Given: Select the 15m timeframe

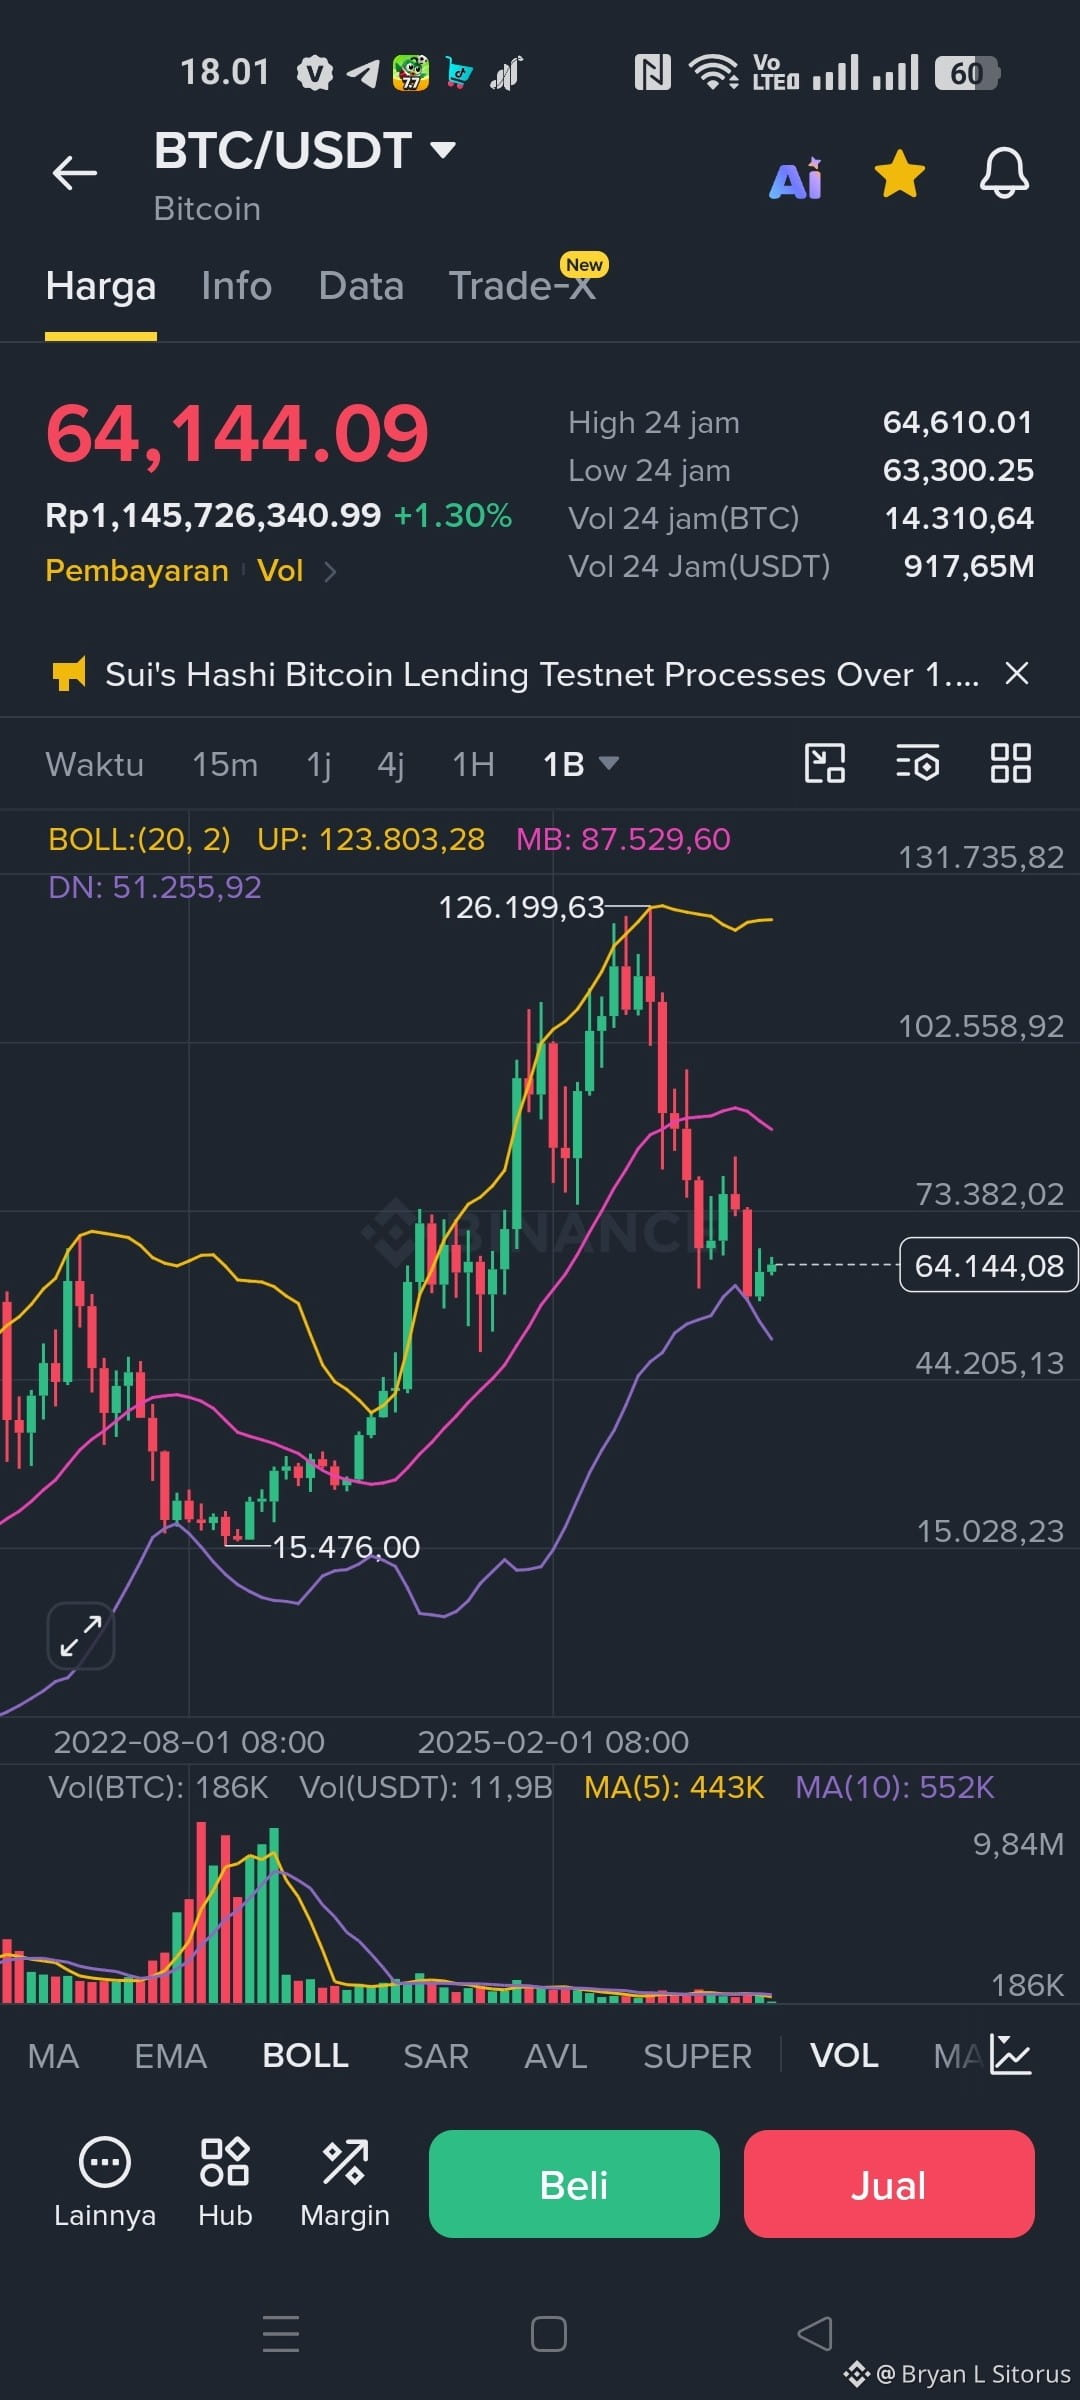Looking at the screenshot, I should coord(225,764).
